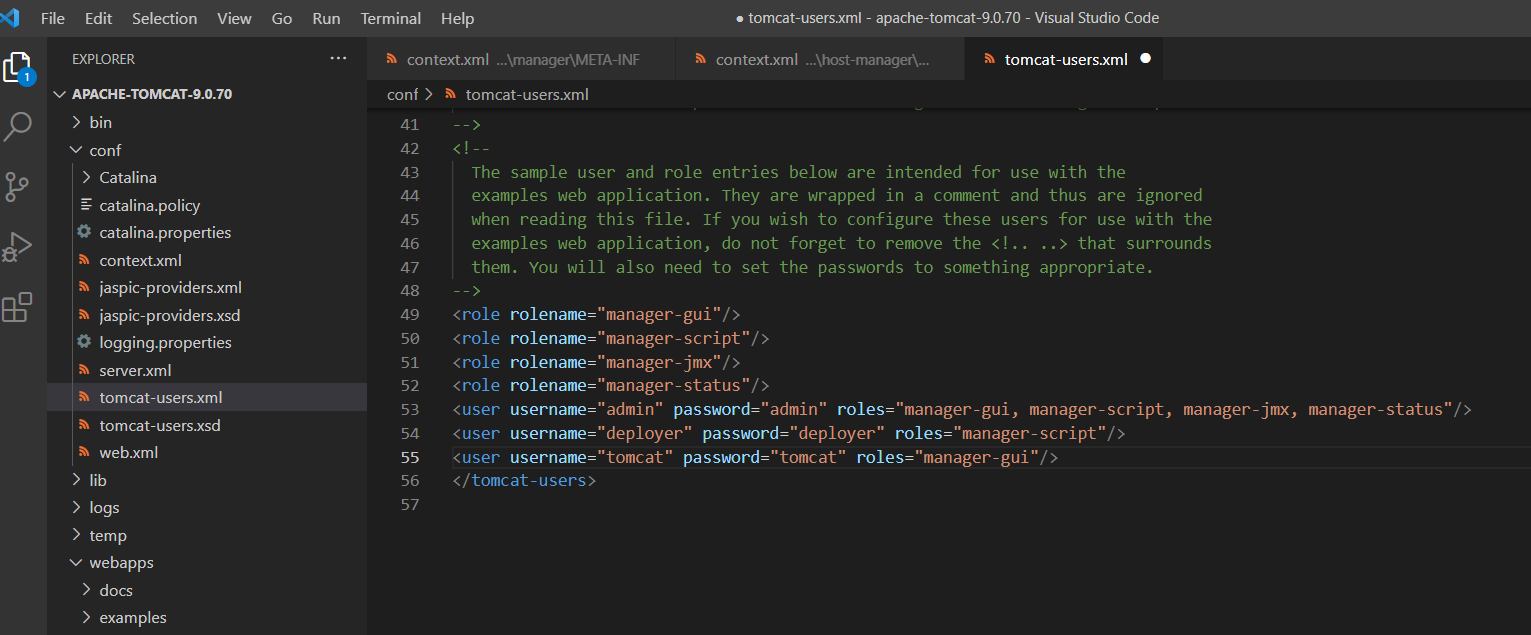
Task: Select the tomcat-users.xml editor tab
Action: pos(1064,59)
